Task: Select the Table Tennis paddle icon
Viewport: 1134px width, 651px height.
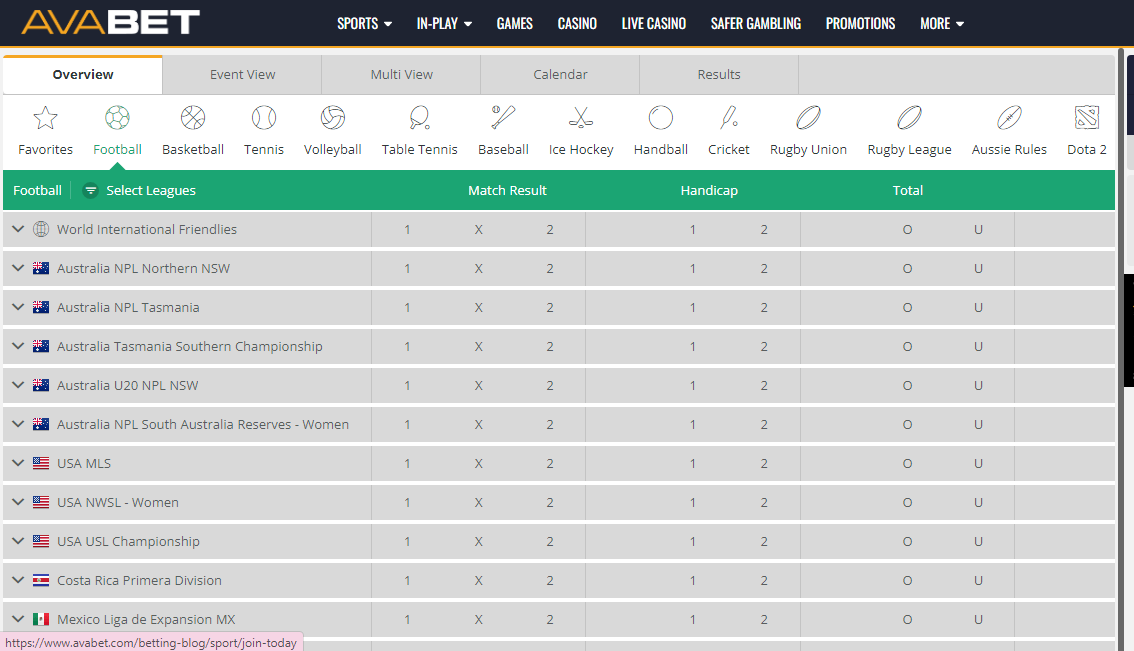Action: point(419,117)
